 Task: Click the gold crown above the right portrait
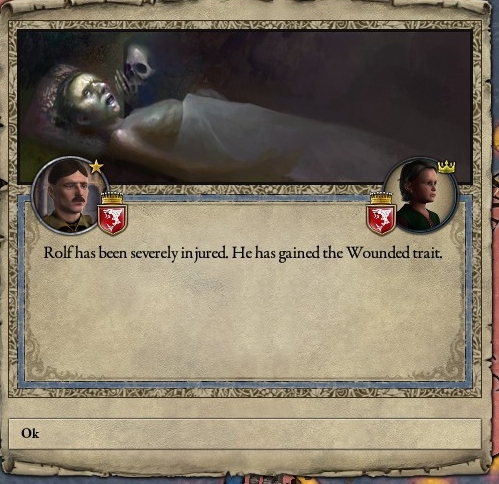coord(446,167)
